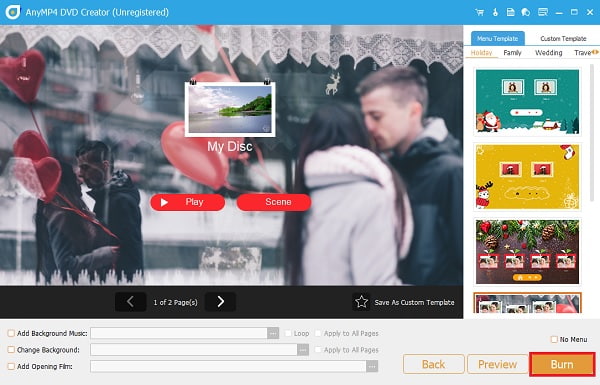Choose the green Santa holiday template
Screen dimensions: 600x385
coord(527,102)
